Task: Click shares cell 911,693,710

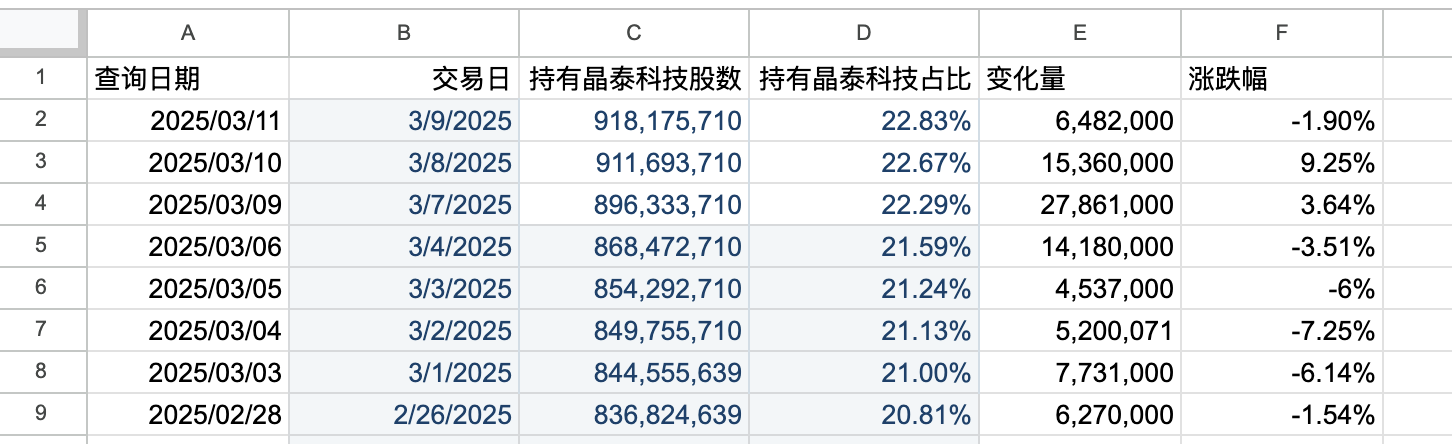Action: [x=633, y=162]
